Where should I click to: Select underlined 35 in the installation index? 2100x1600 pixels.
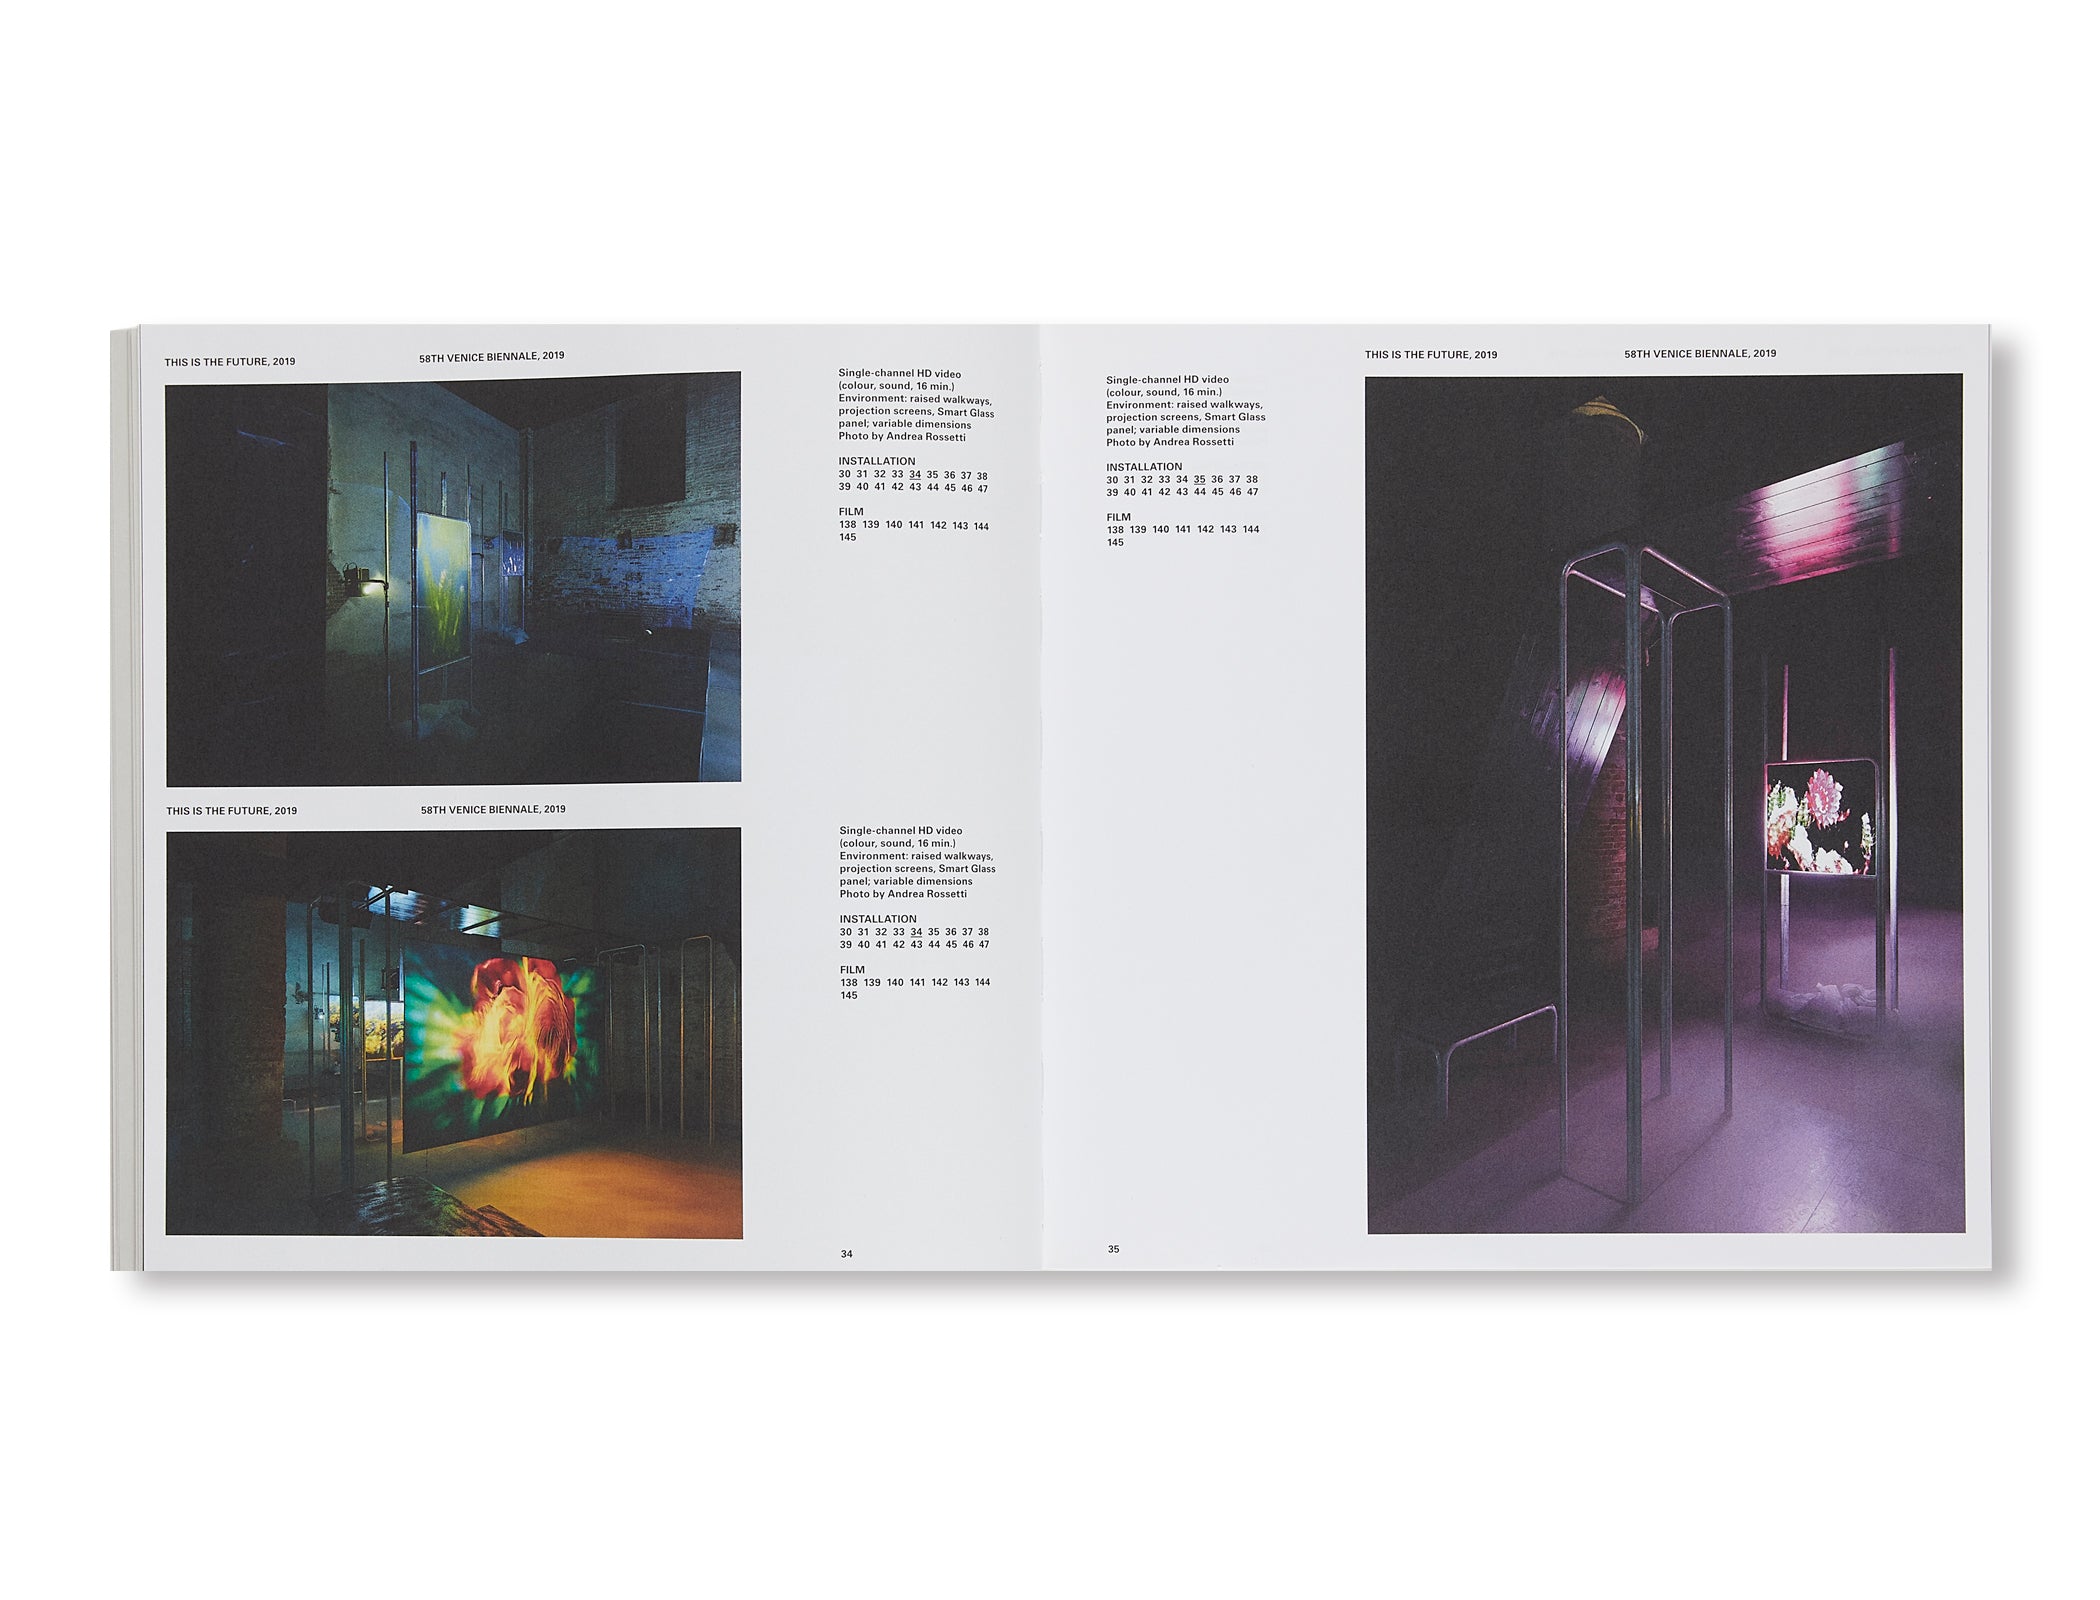coord(1199,480)
